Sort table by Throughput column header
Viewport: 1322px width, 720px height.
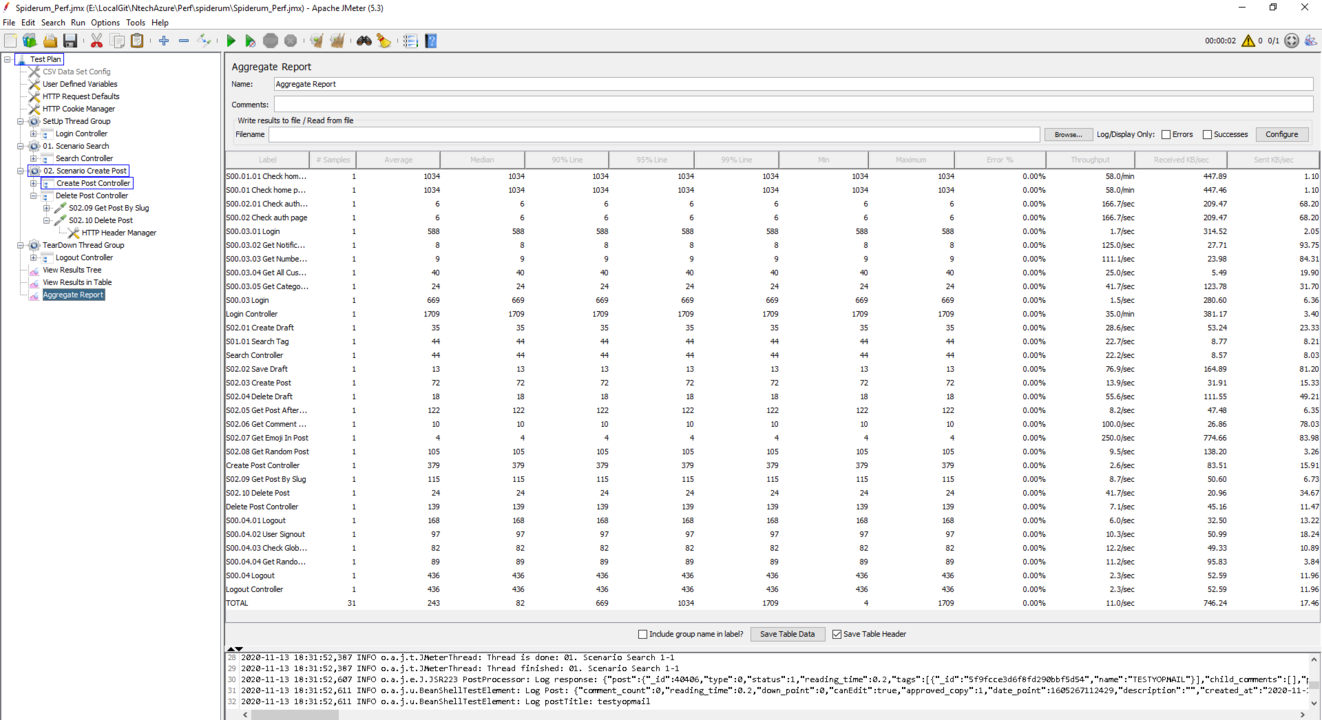(1090, 160)
